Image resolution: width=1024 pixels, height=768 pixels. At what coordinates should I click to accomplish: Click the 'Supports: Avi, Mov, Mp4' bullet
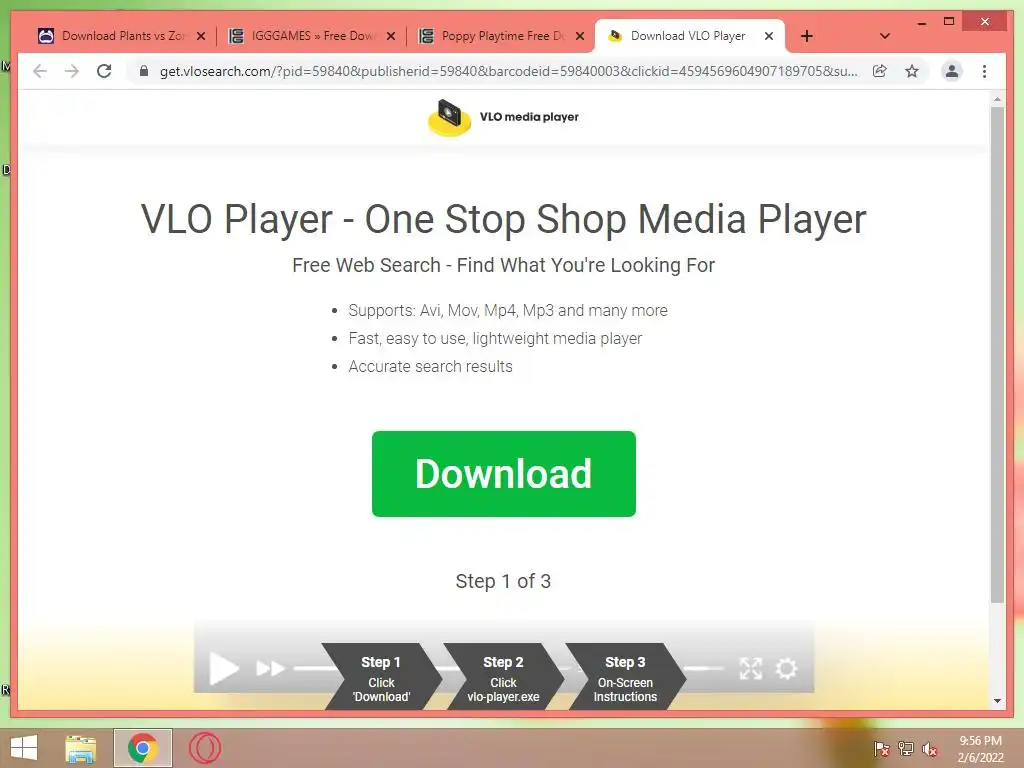tap(507, 310)
